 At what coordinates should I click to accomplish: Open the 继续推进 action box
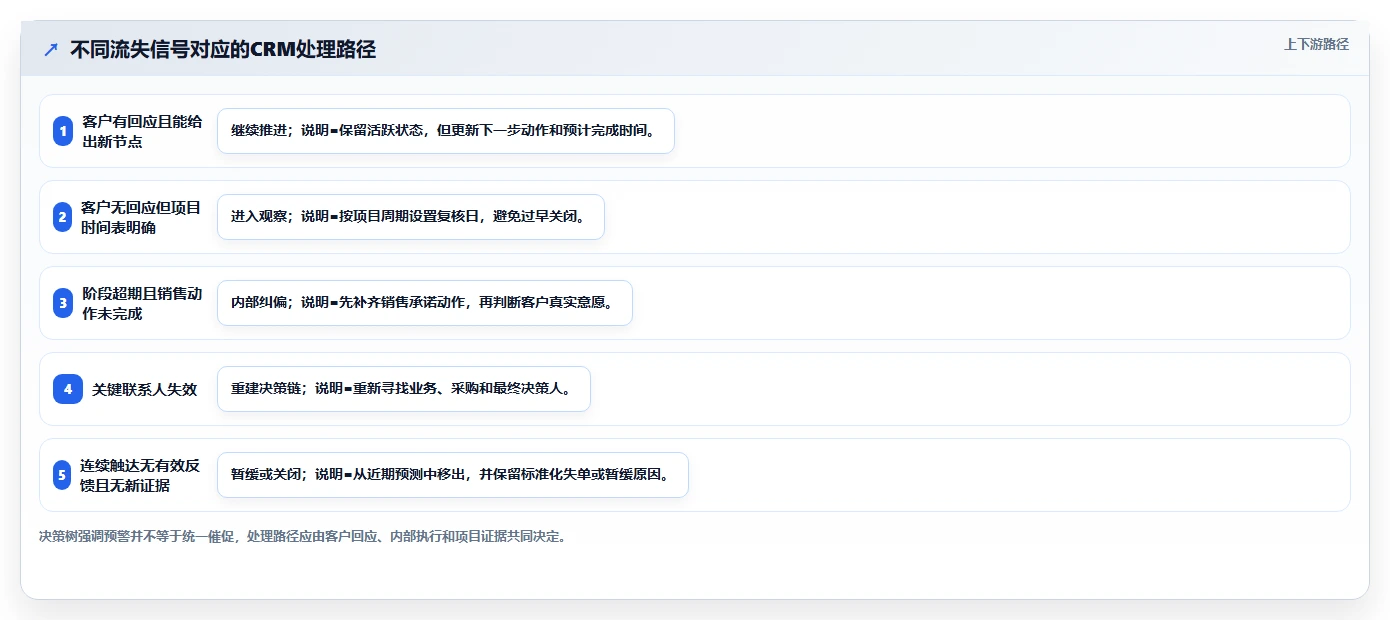click(x=446, y=131)
